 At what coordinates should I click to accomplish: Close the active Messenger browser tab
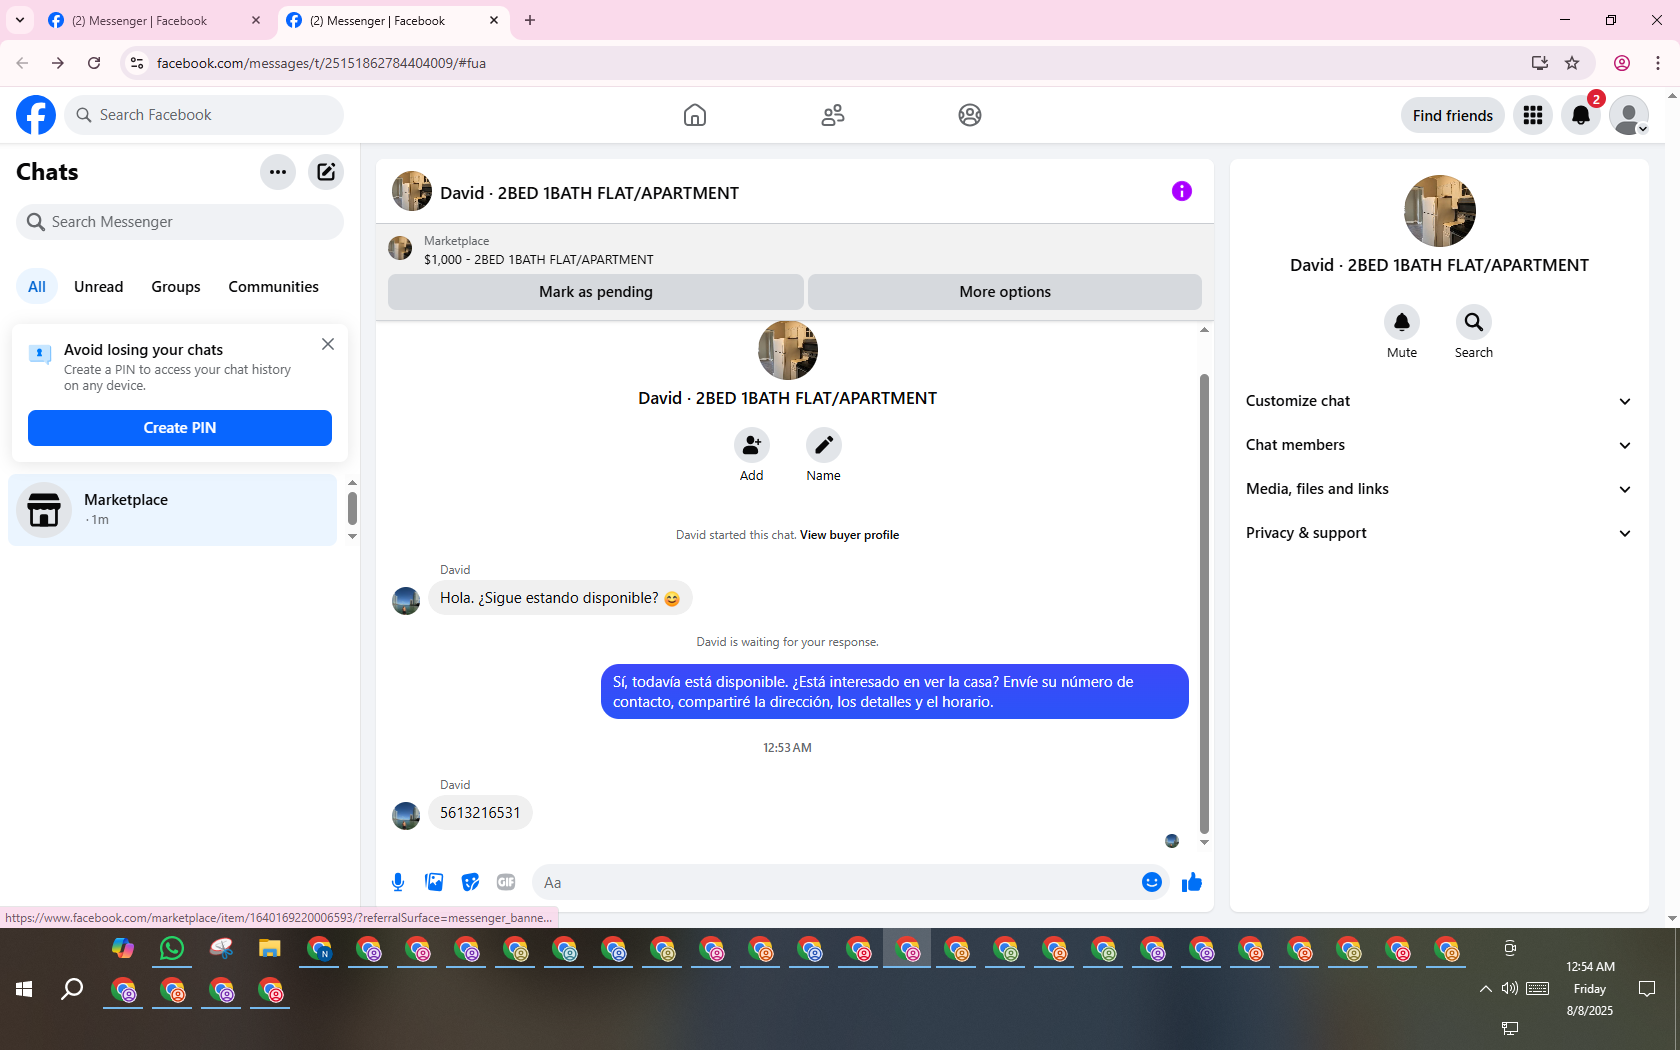(x=494, y=20)
